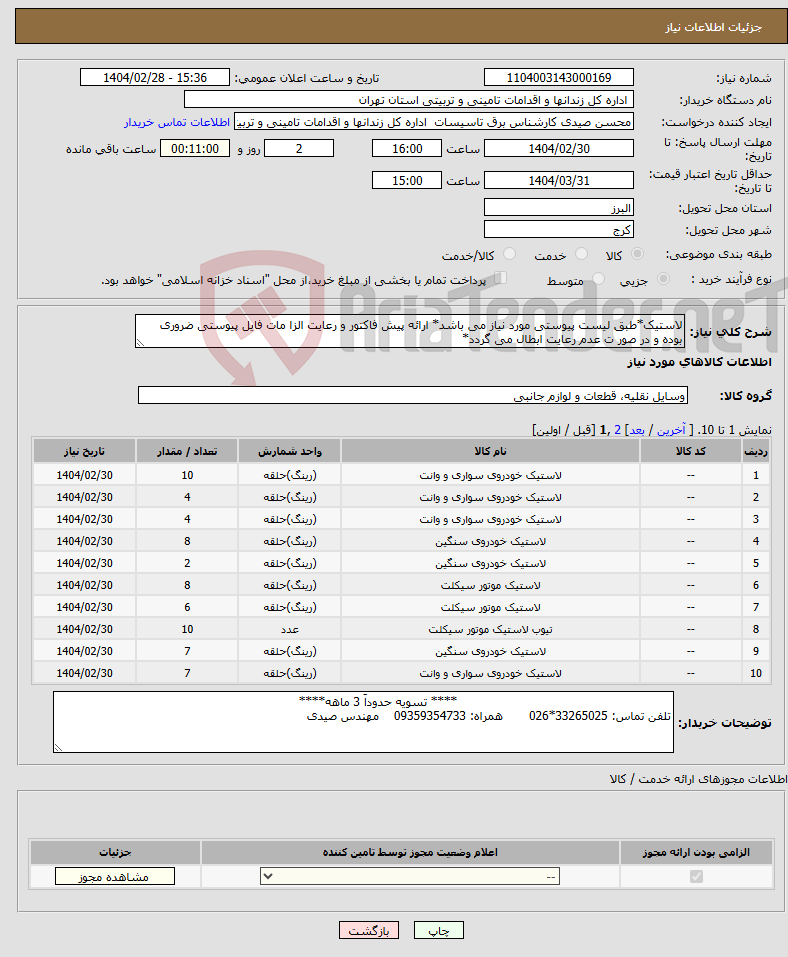This screenshot has height=957, width=788.
Task: Click the buyer organization name field
Action: [409, 99]
